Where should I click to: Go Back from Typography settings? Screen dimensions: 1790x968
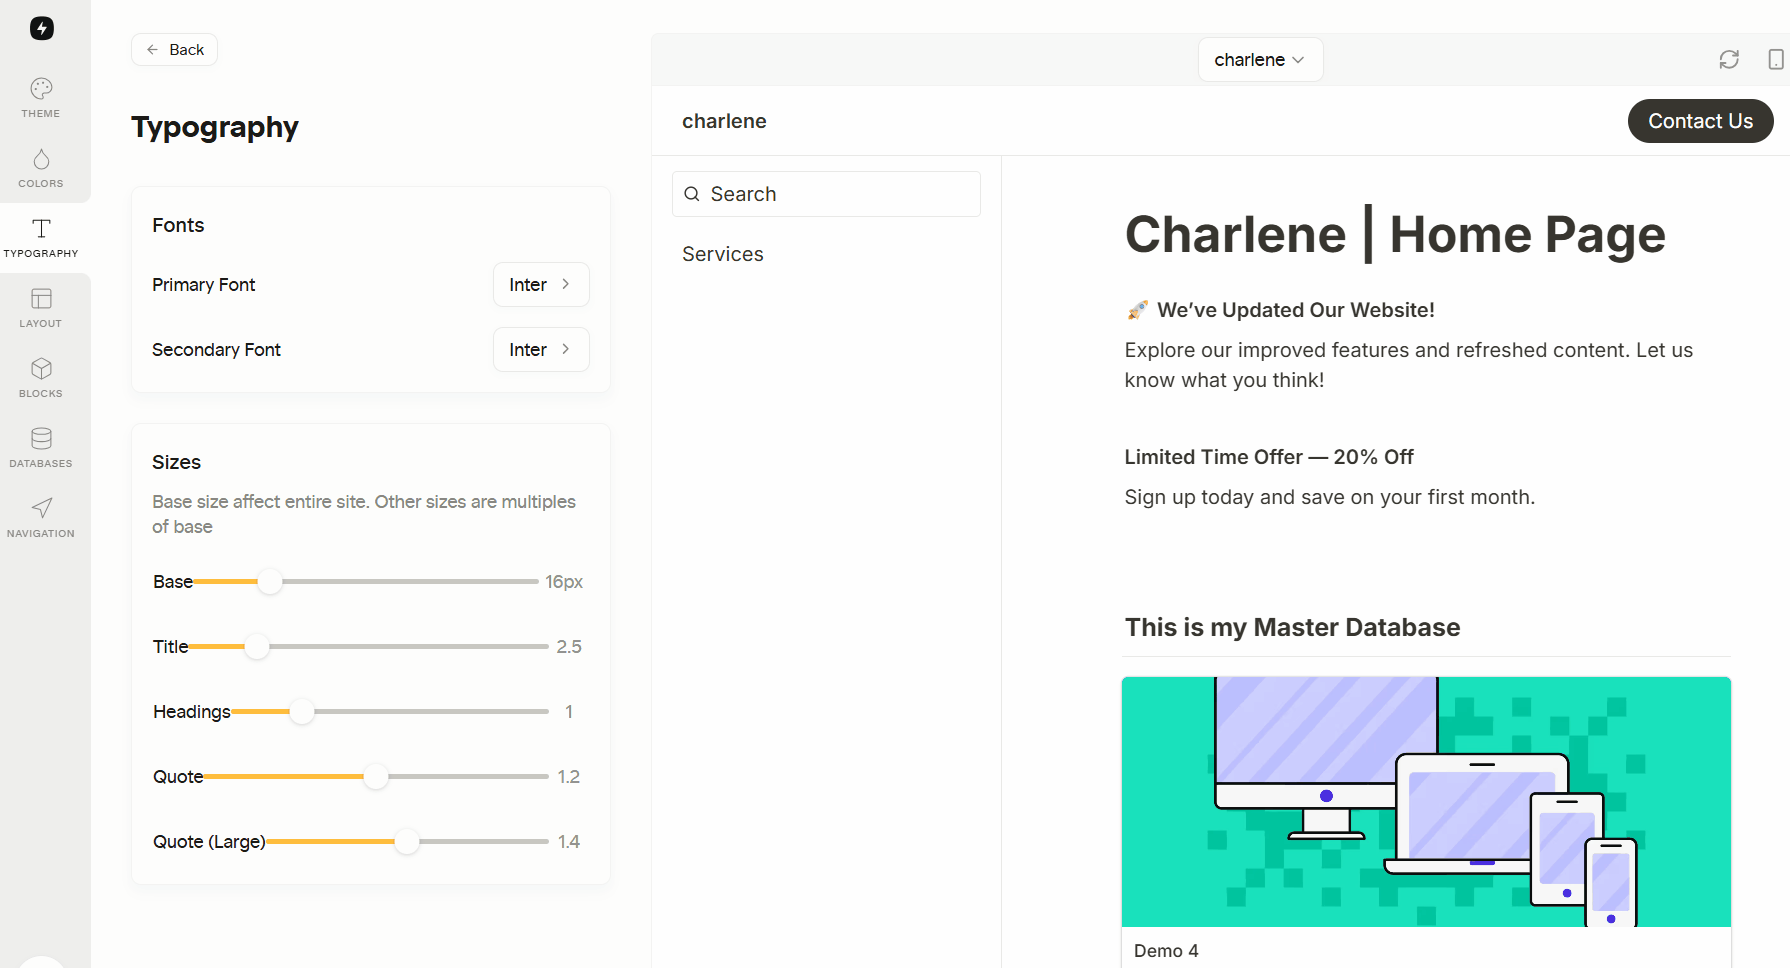click(x=175, y=50)
